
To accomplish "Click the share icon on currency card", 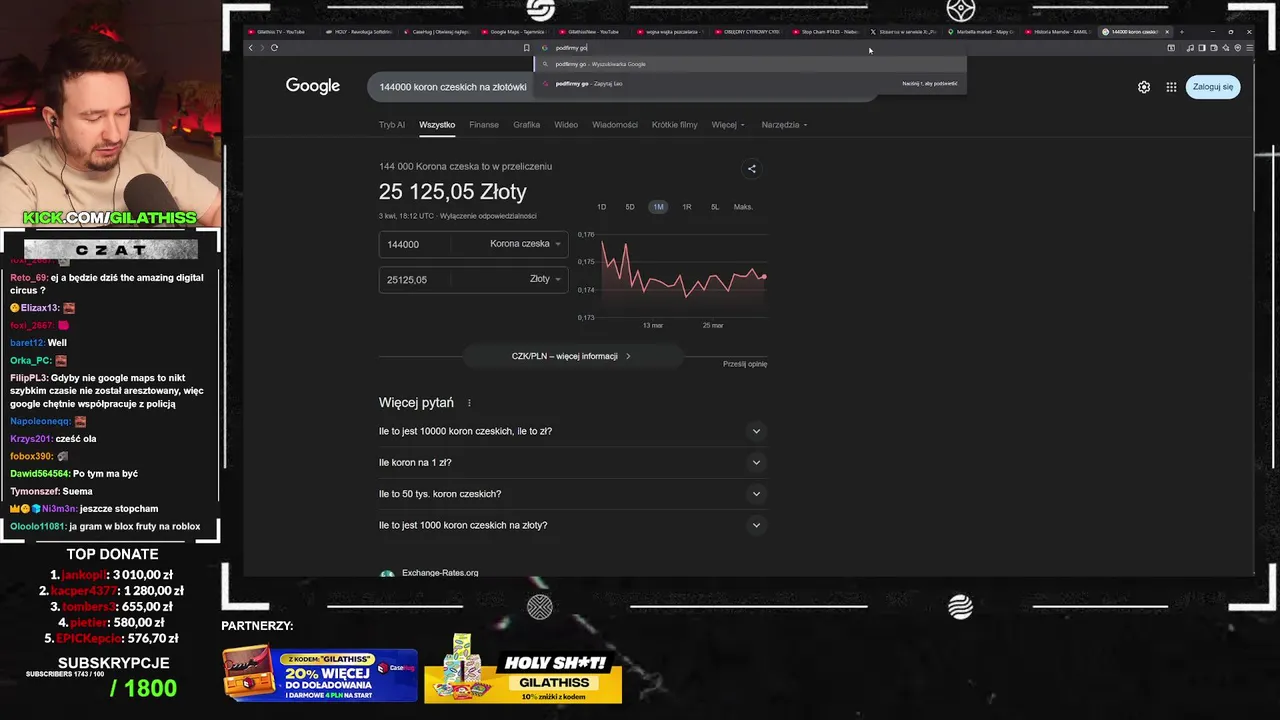I will click(752, 169).
